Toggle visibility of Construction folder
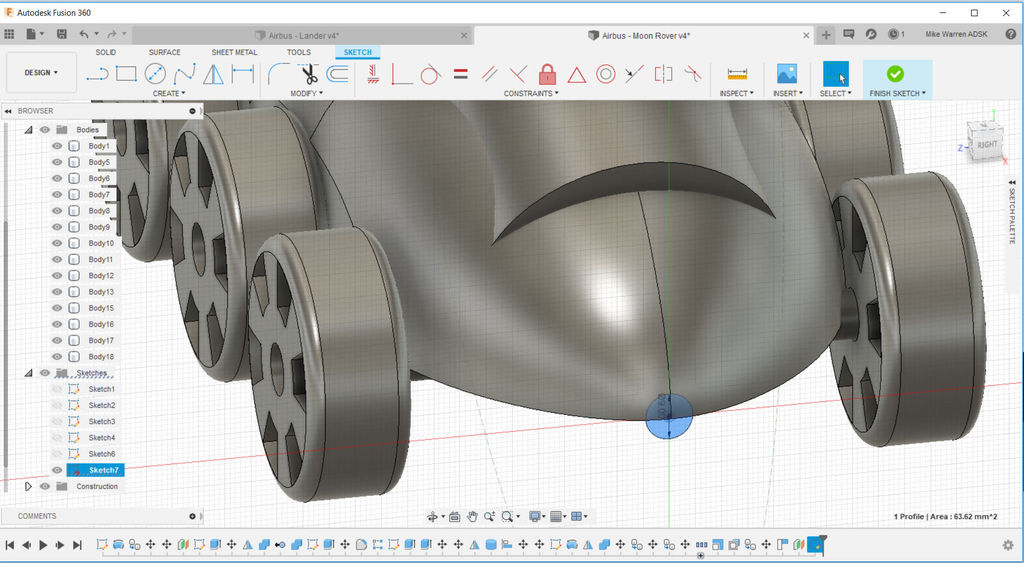The image size is (1024, 563). tap(44, 487)
